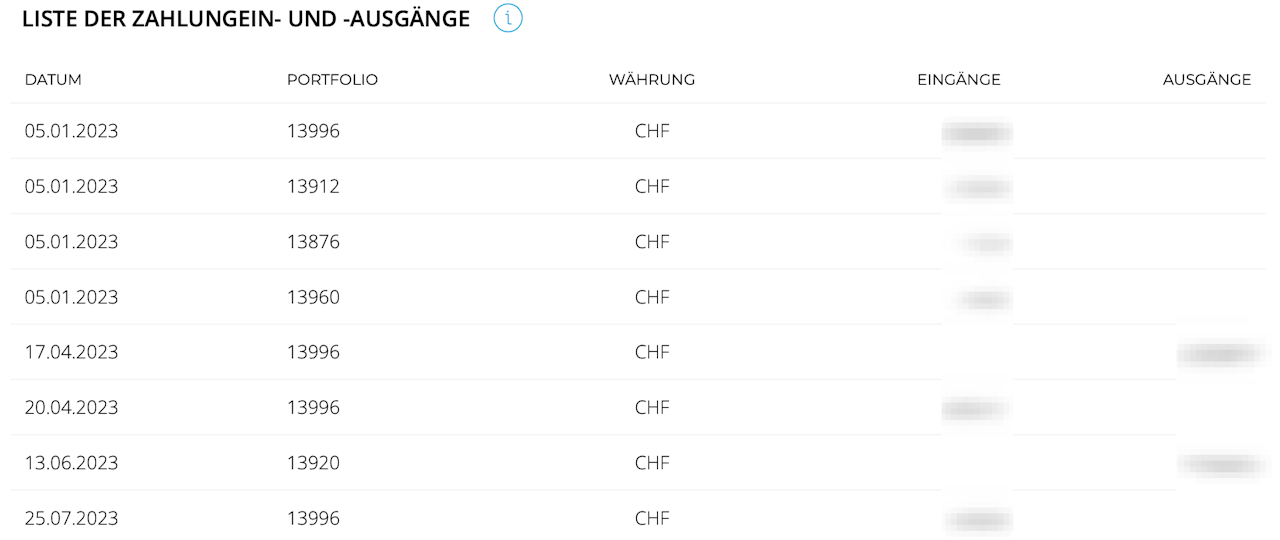The height and width of the screenshot is (540, 1280).
Task: Select the 13.06.2023 date cell
Action: (x=71, y=463)
